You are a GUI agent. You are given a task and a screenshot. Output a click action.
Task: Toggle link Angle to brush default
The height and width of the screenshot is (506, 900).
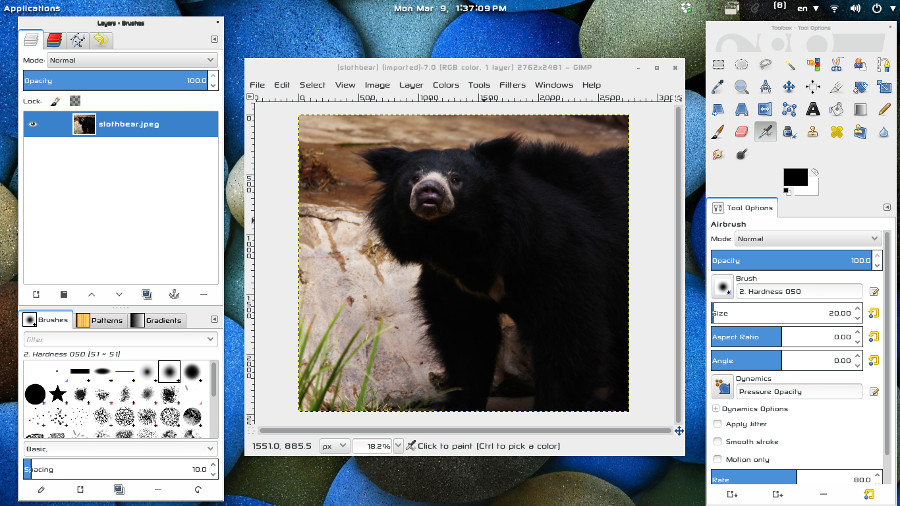874,360
